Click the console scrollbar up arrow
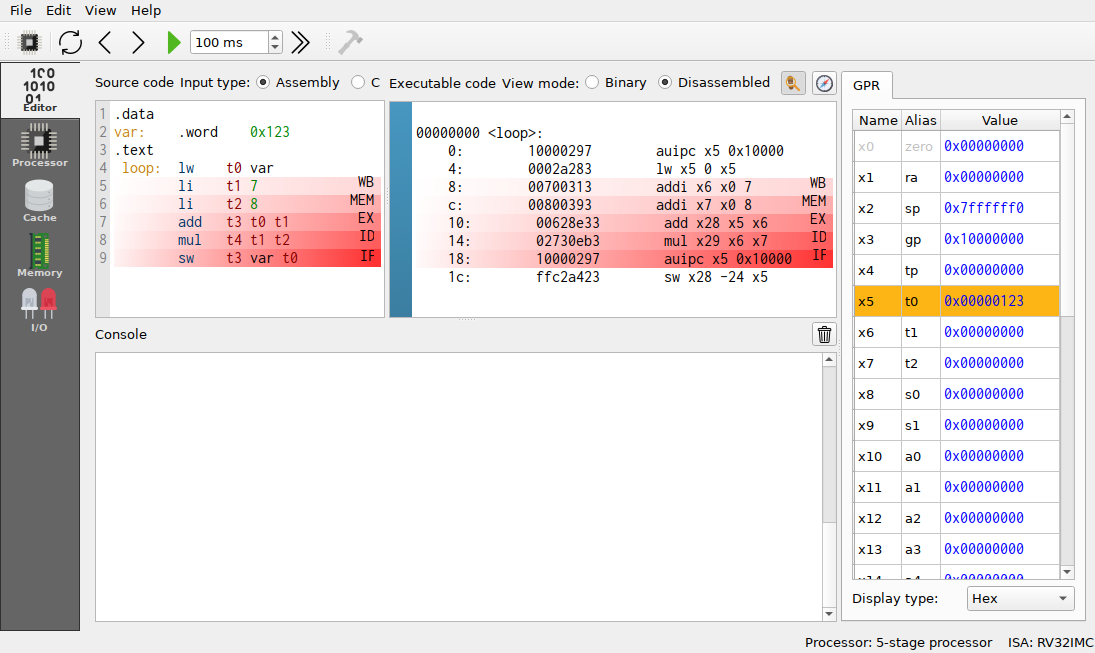Viewport: 1095px width, 653px height. (829, 360)
